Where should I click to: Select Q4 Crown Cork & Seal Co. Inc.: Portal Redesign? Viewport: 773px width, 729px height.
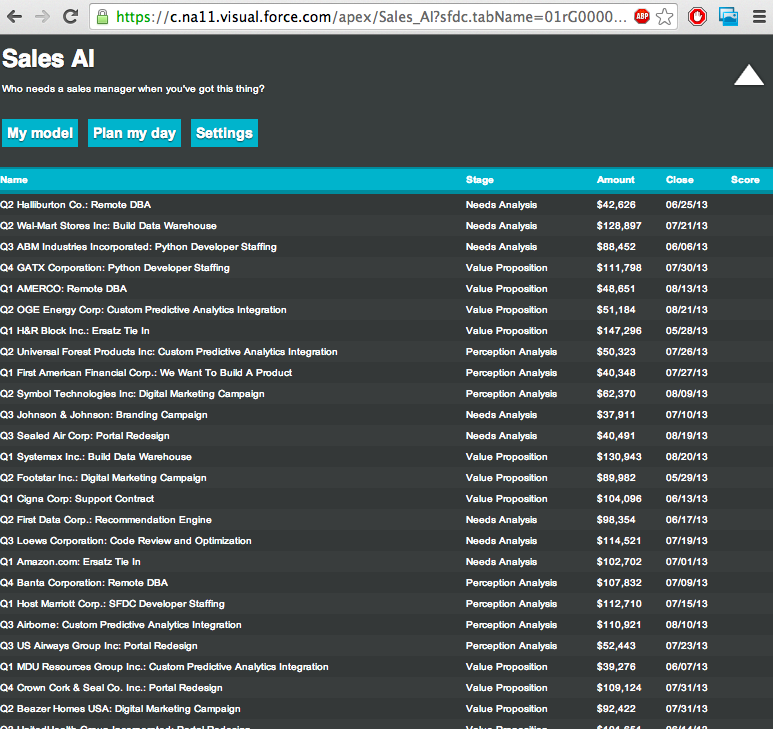111,688
